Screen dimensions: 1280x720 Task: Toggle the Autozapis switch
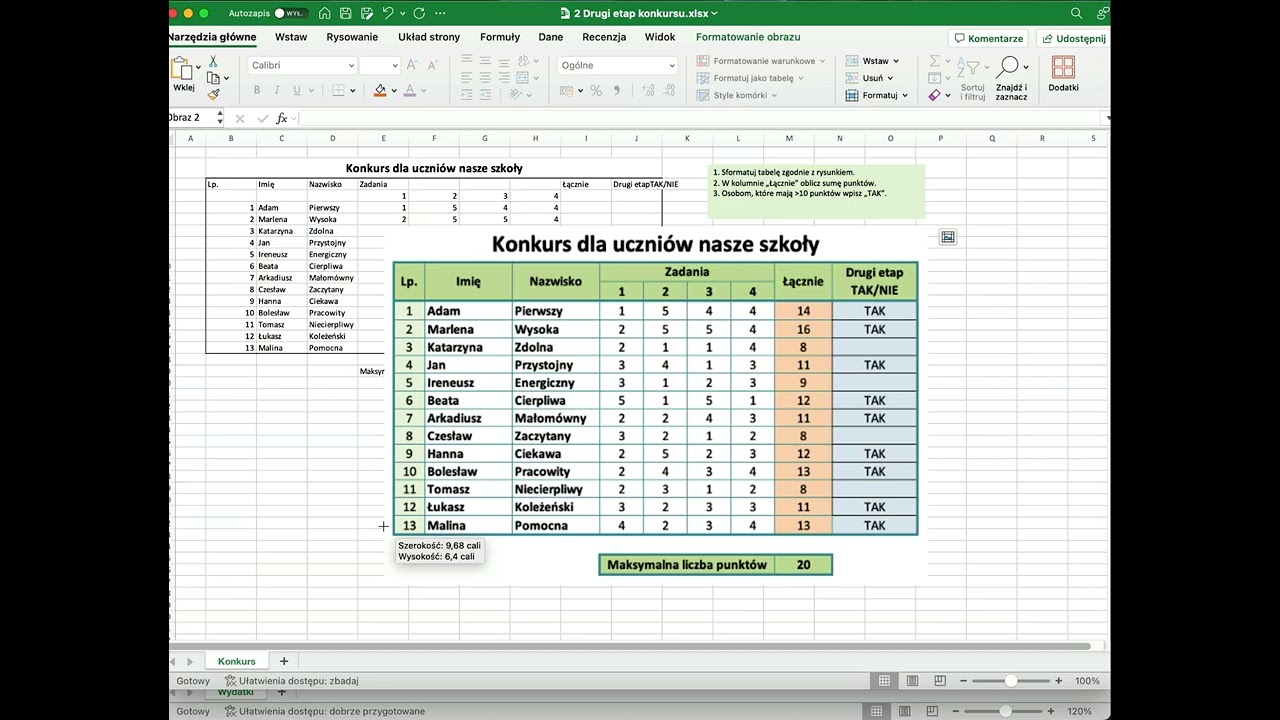(x=290, y=13)
